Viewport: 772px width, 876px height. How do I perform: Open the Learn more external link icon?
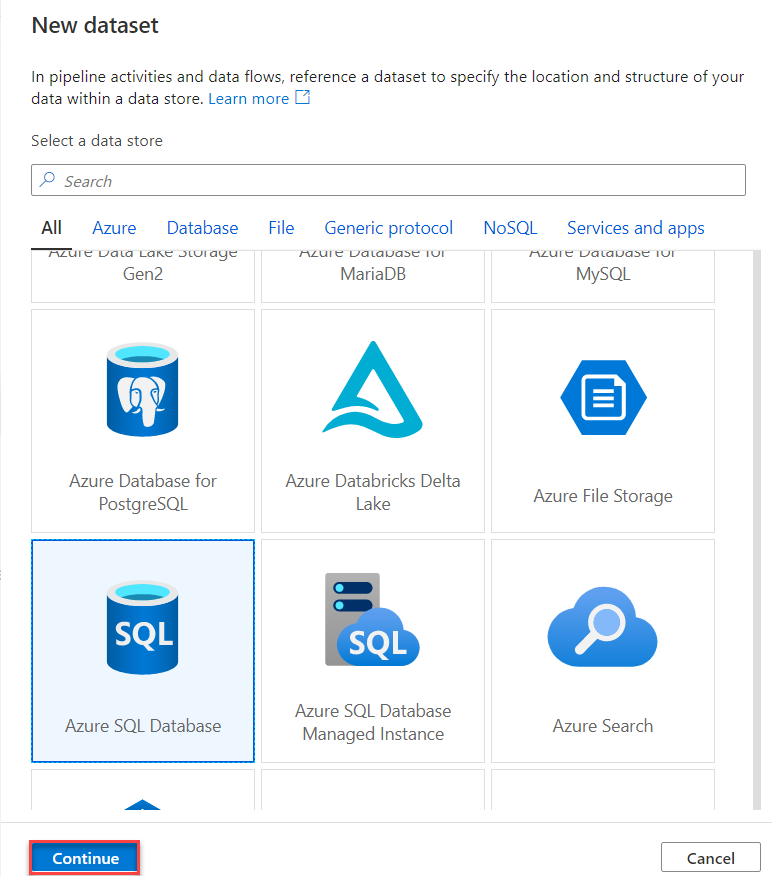302,97
